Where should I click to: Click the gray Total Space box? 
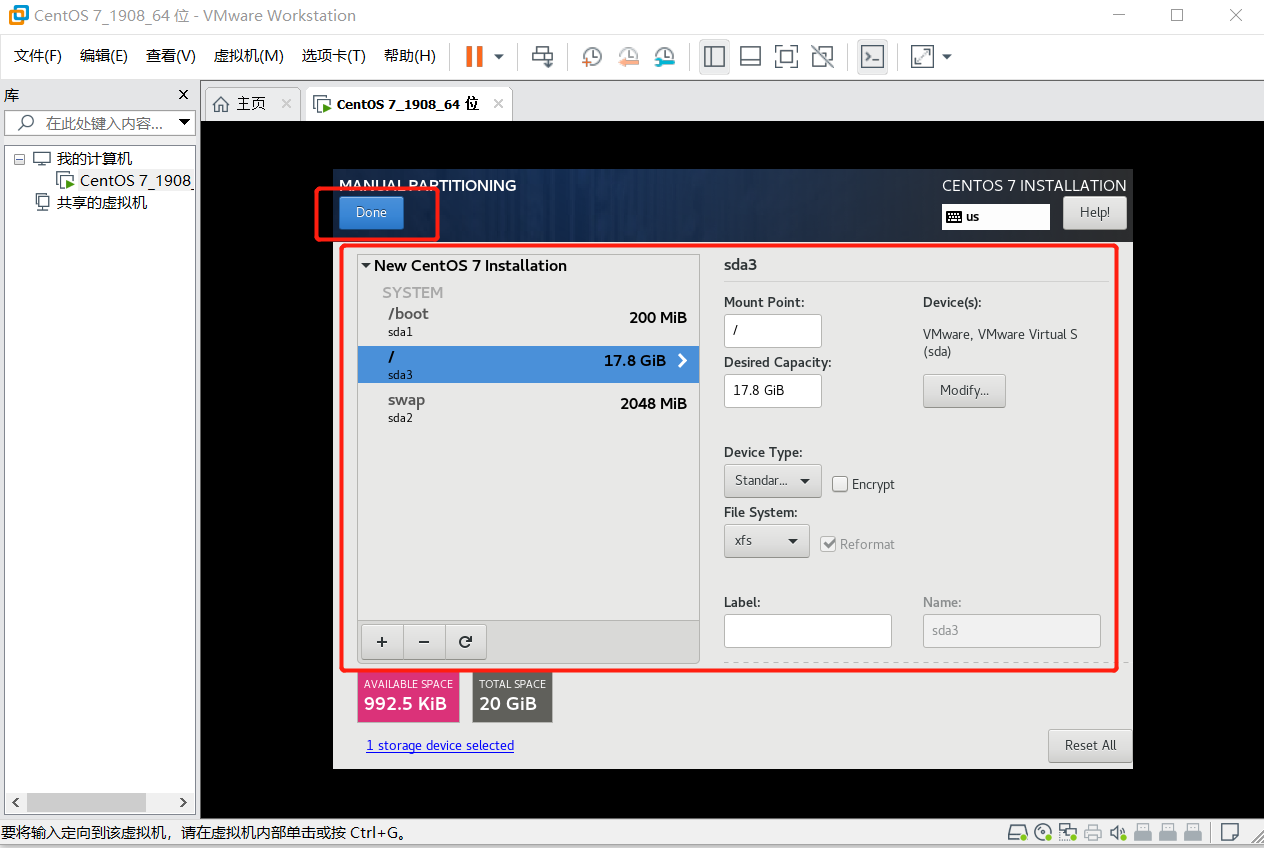(512, 697)
